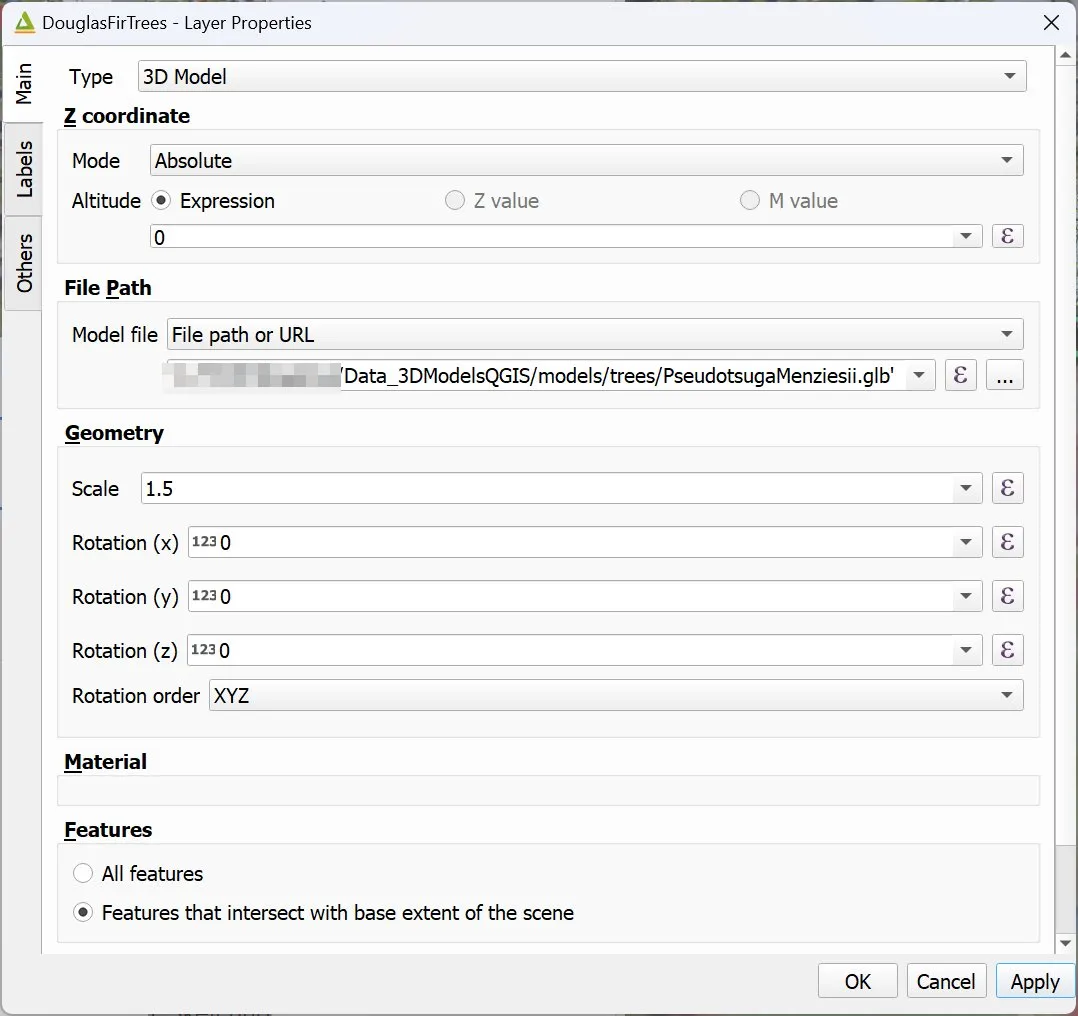Expand the model file path dropdown arrow
Viewport: 1078px width, 1016px height.
point(919,375)
